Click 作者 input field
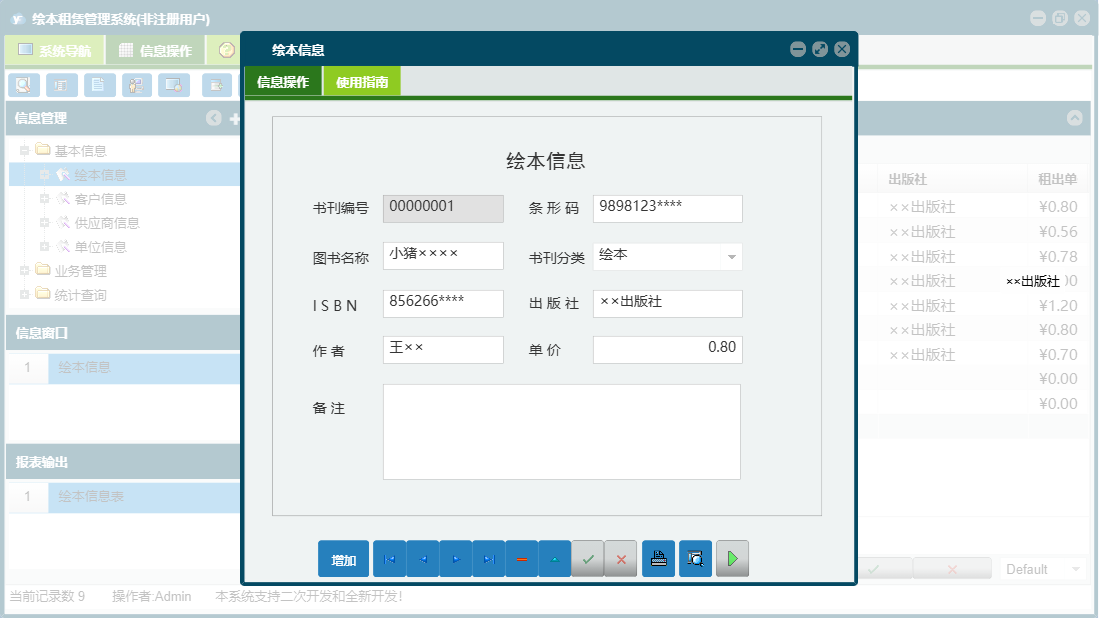The height and width of the screenshot is (618, 1099). tap(443, 350)
